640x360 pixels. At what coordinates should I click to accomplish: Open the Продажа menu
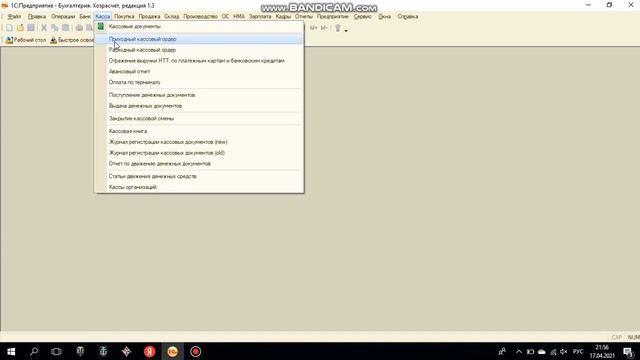tap(149, 17)
